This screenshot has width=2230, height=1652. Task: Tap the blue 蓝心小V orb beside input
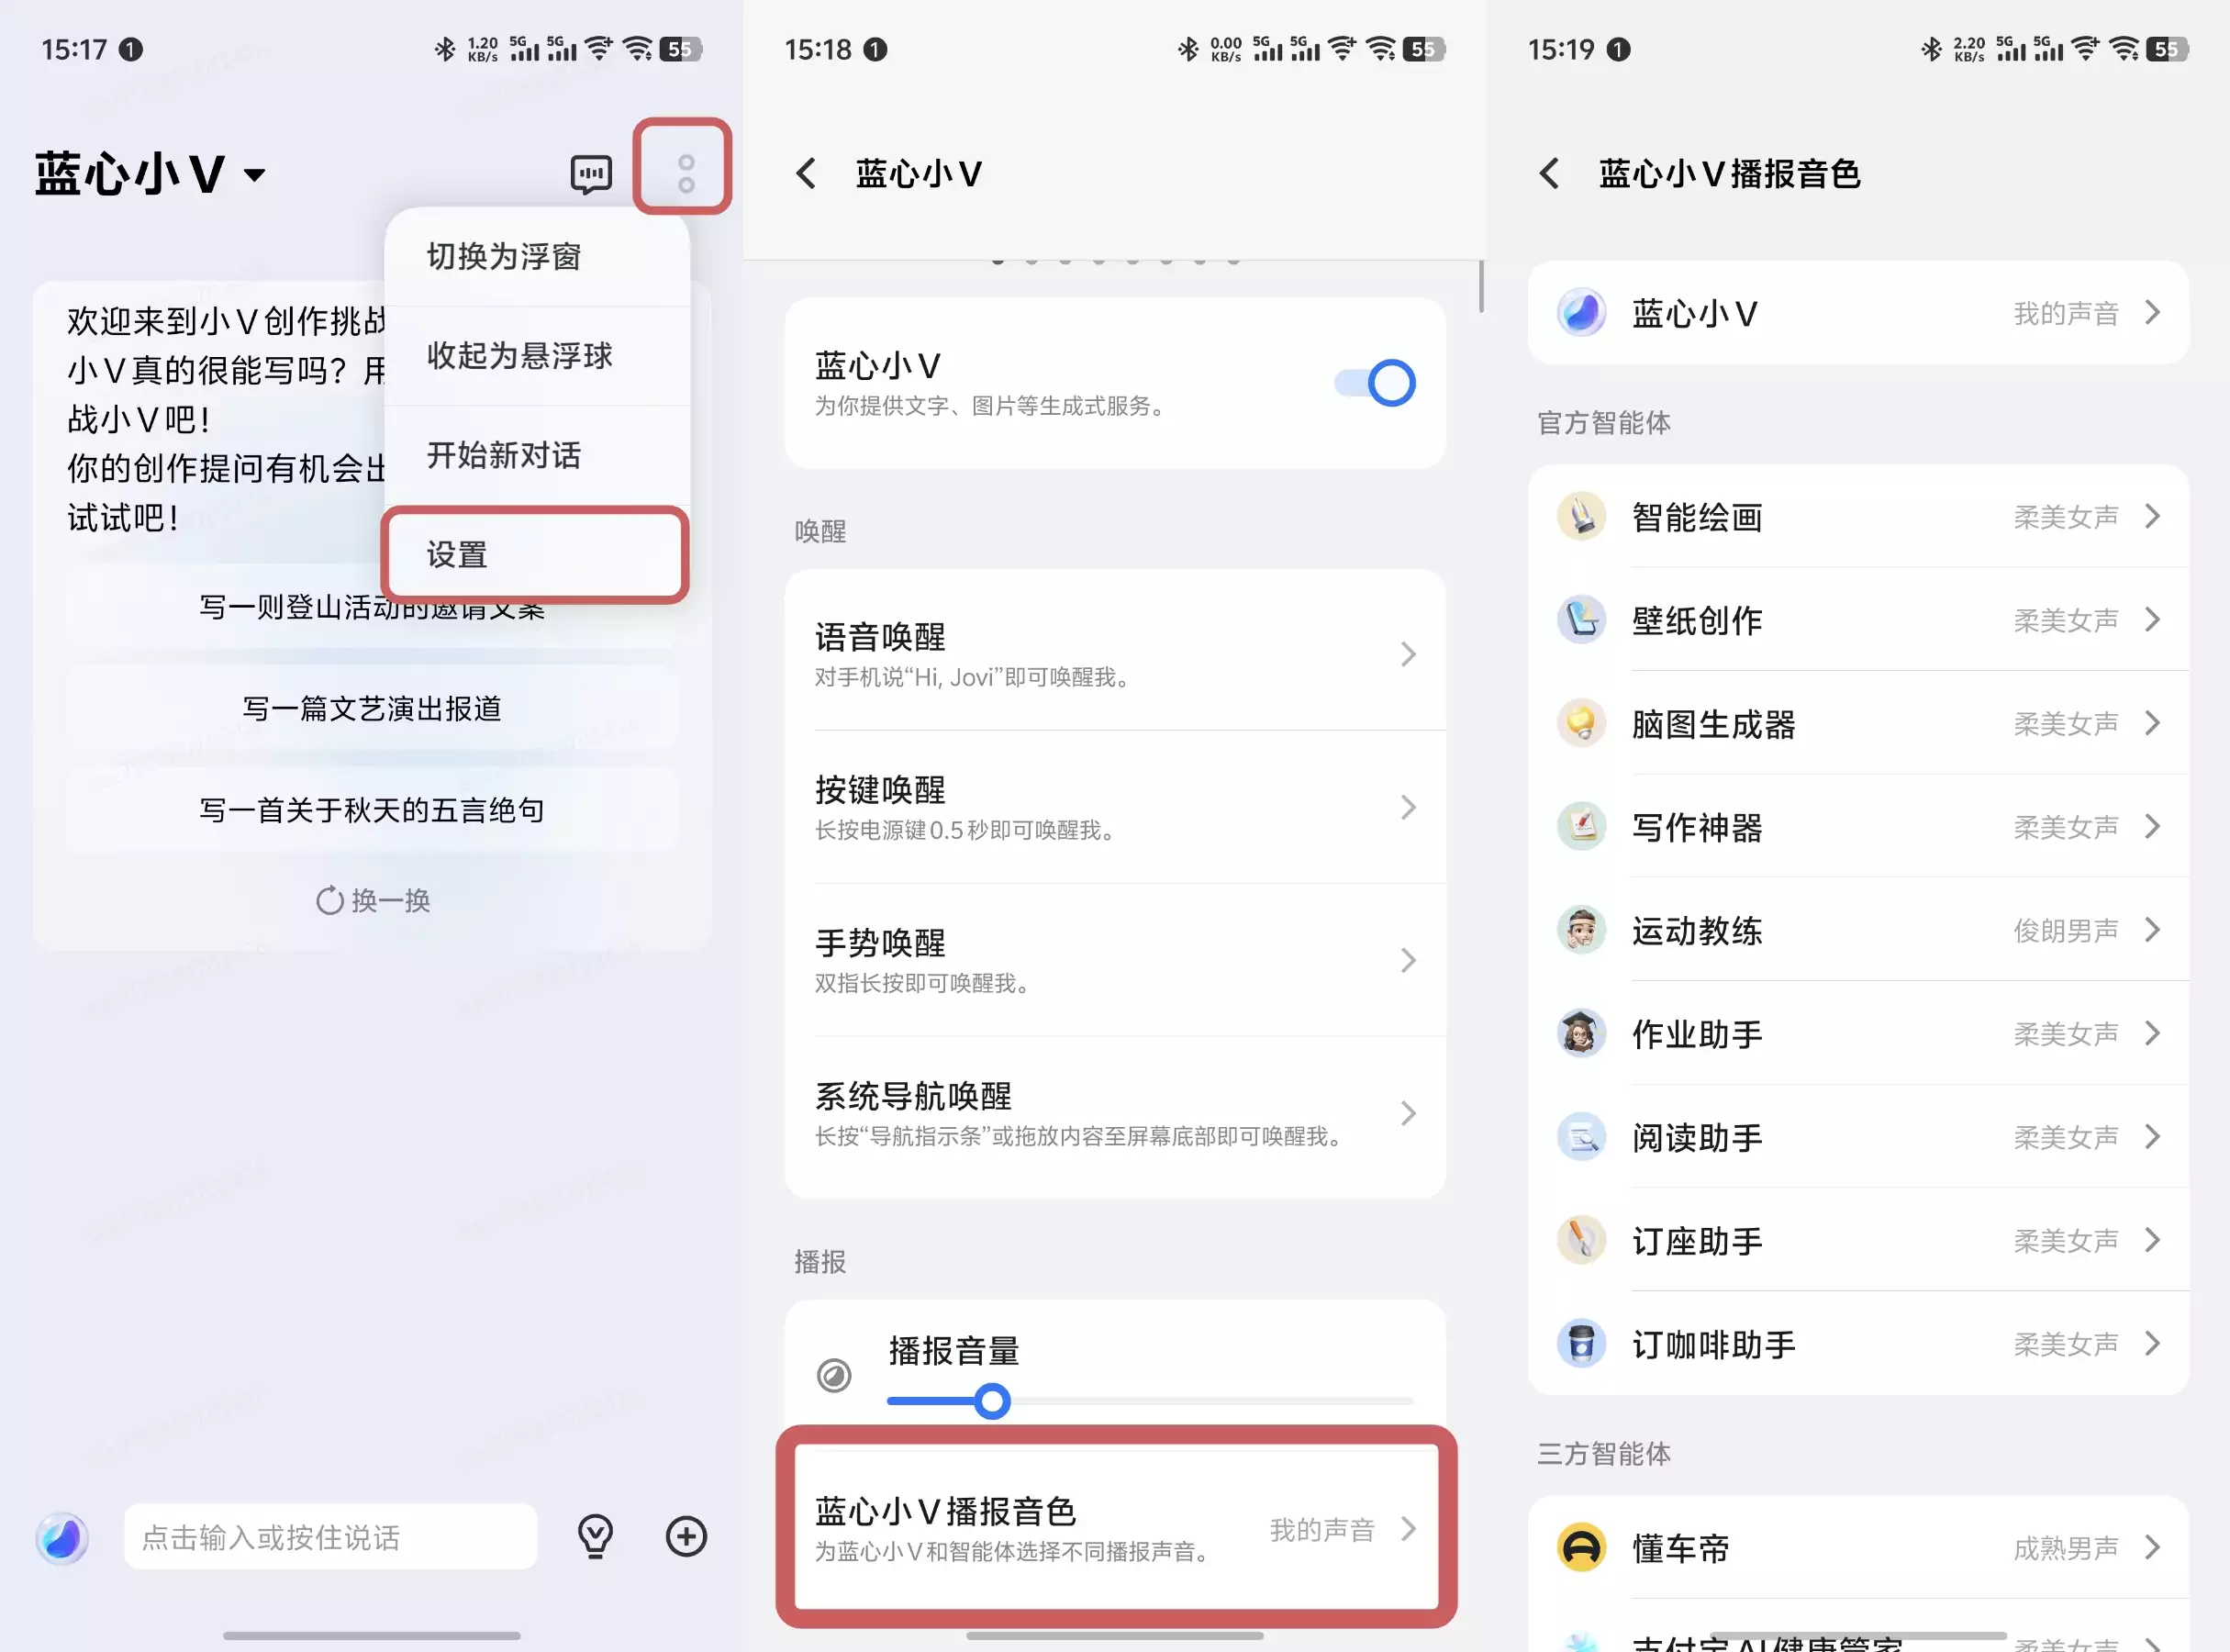(62, 1538)
